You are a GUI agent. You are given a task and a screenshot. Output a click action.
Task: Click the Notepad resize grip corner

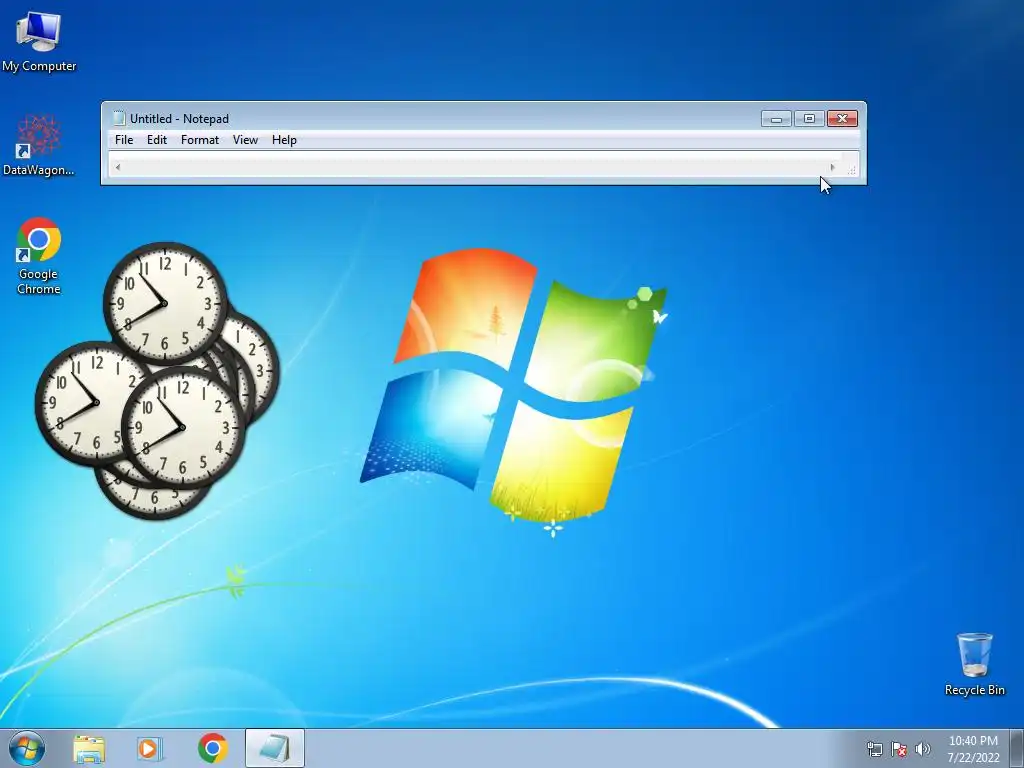click(852, 168)
